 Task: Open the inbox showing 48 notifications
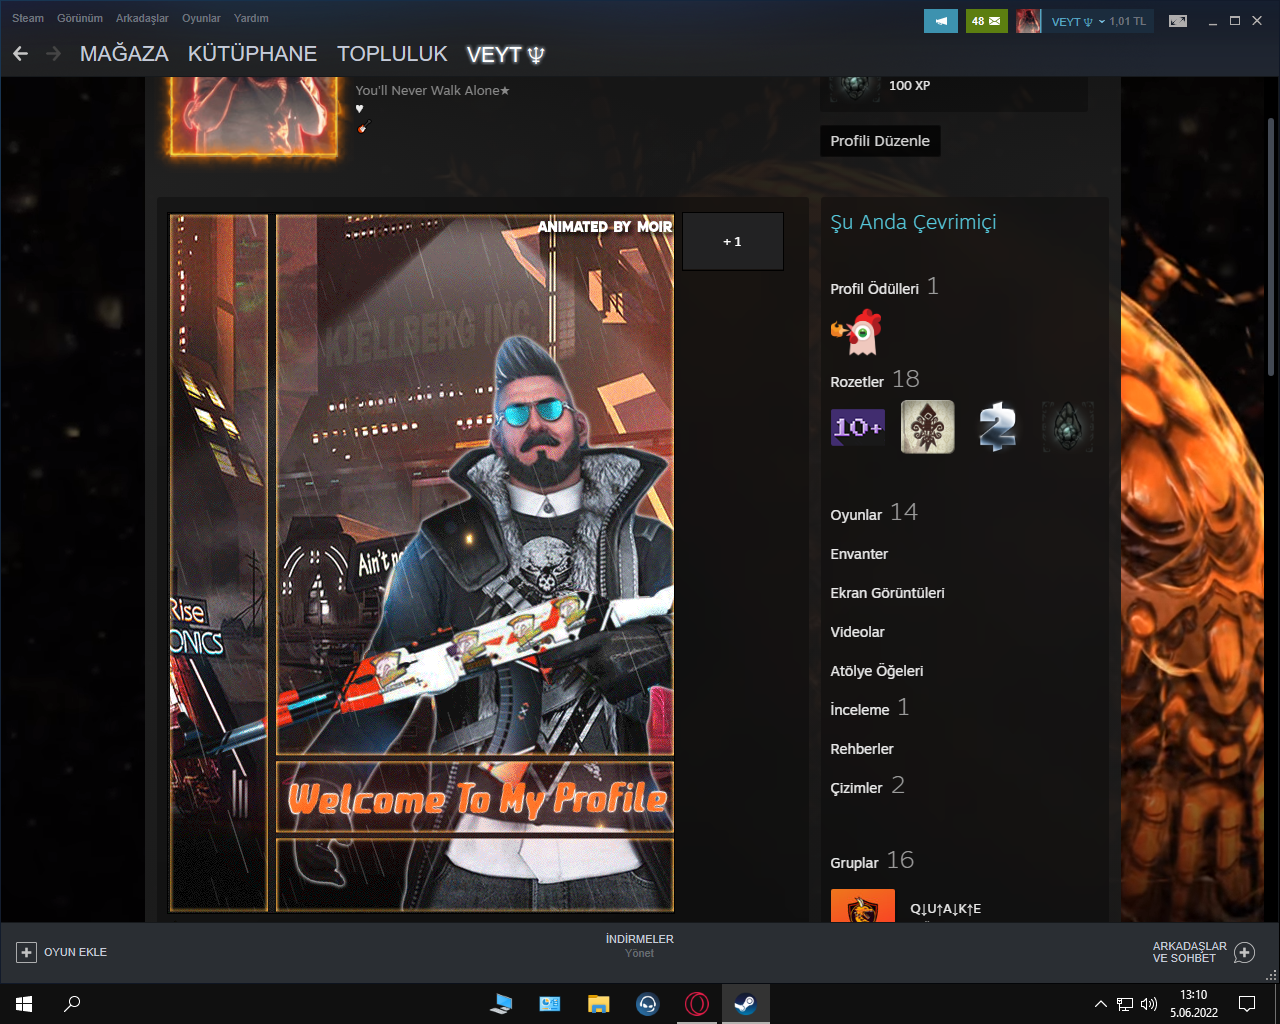[986, 21]
